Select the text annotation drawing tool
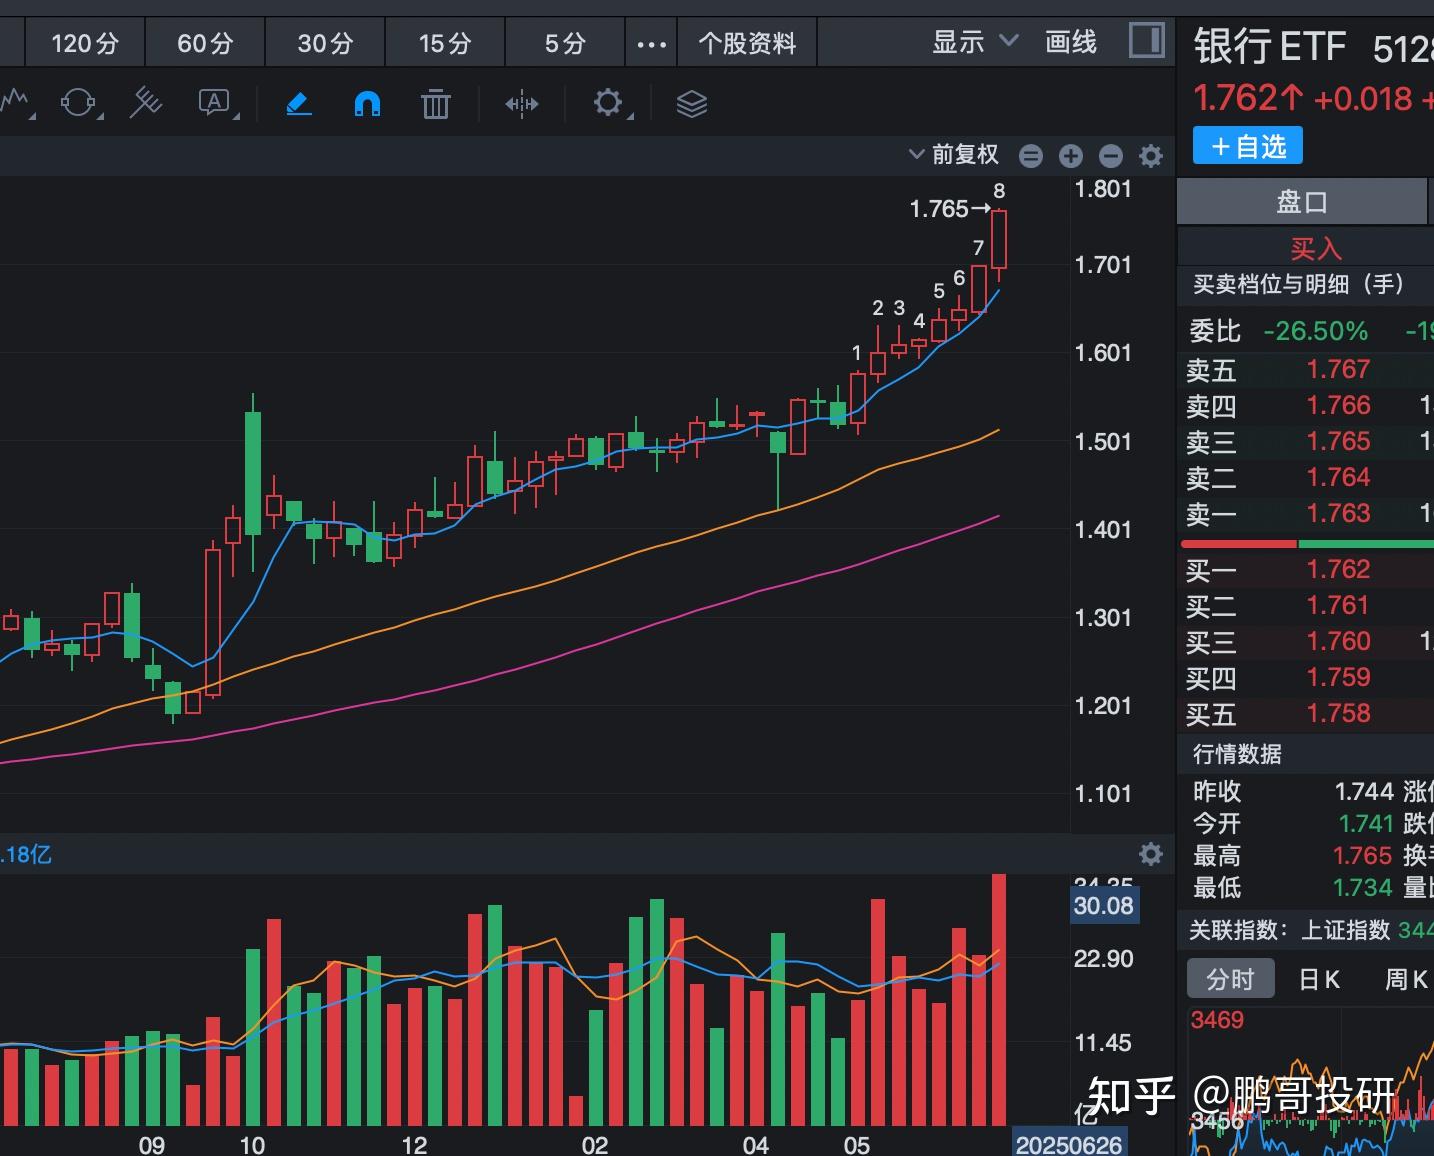The width and height of the screenshot is (1434, 1156). tap(215, 103)
